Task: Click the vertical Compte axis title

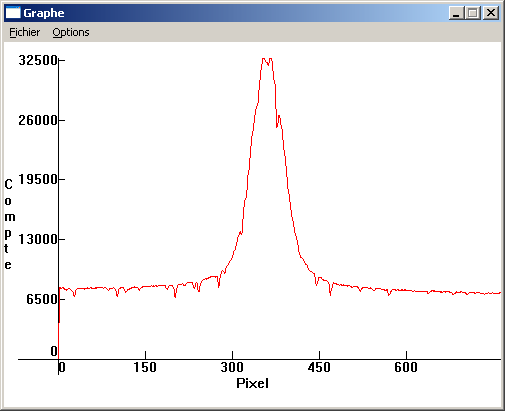Action: click(x=9, y=224)
